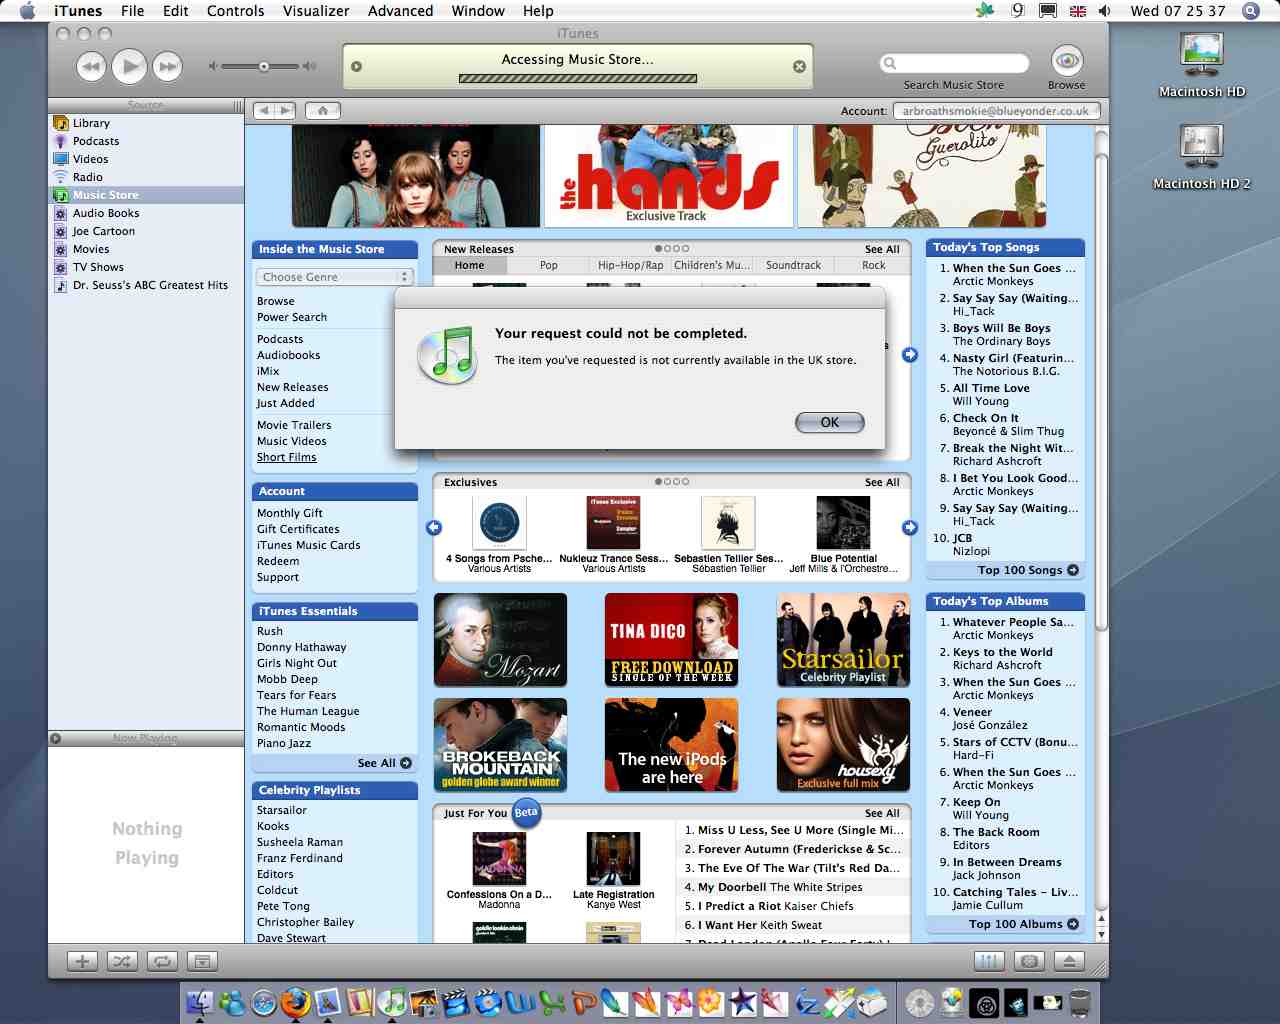Toggle shuffle playback
The height and width of the screenshot is (1024, 1280).
(121, 961)
